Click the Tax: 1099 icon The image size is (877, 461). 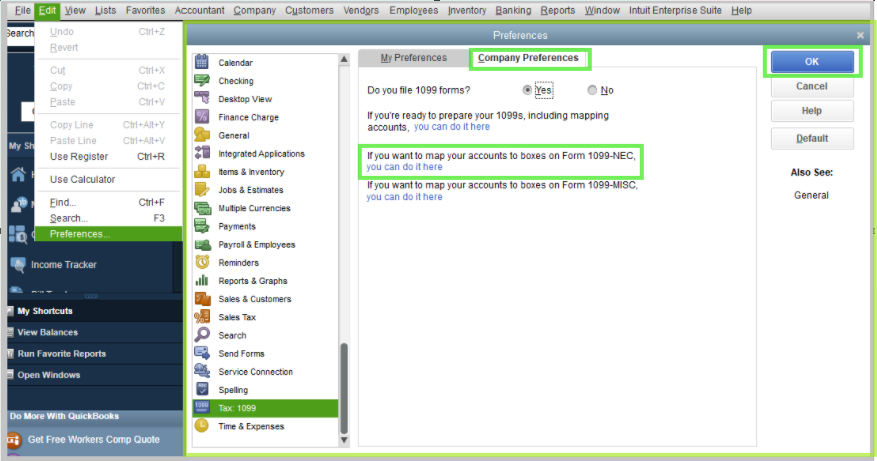pos(202,407)
